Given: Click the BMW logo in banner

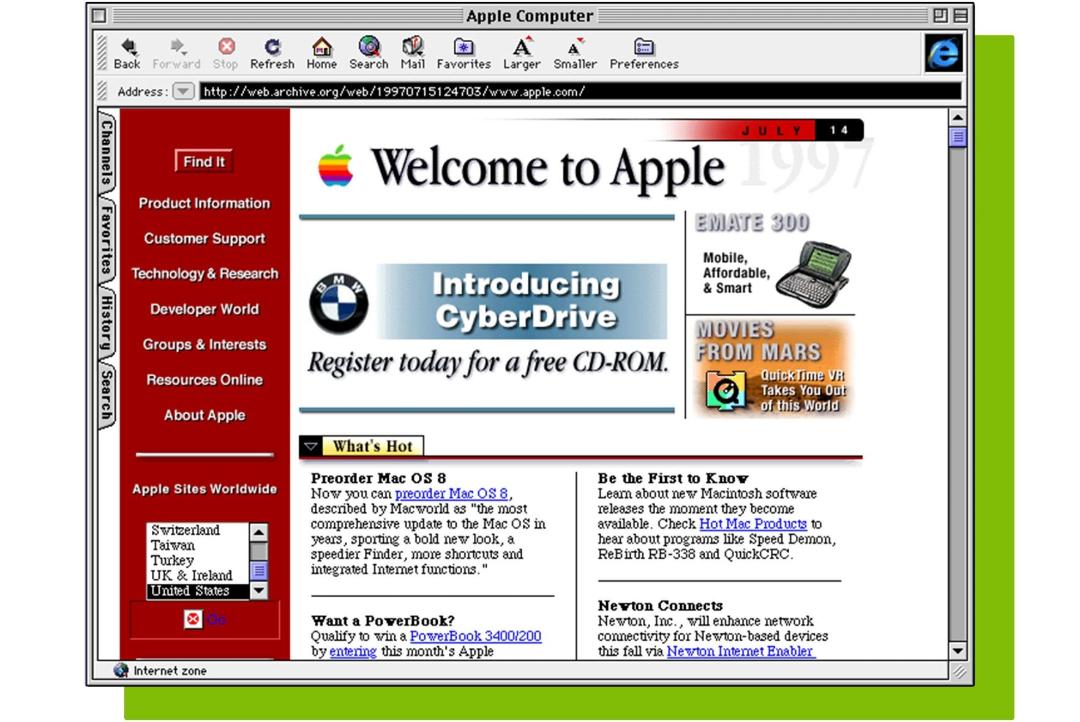Looking at the screenshot, I should tap(338, 303).
